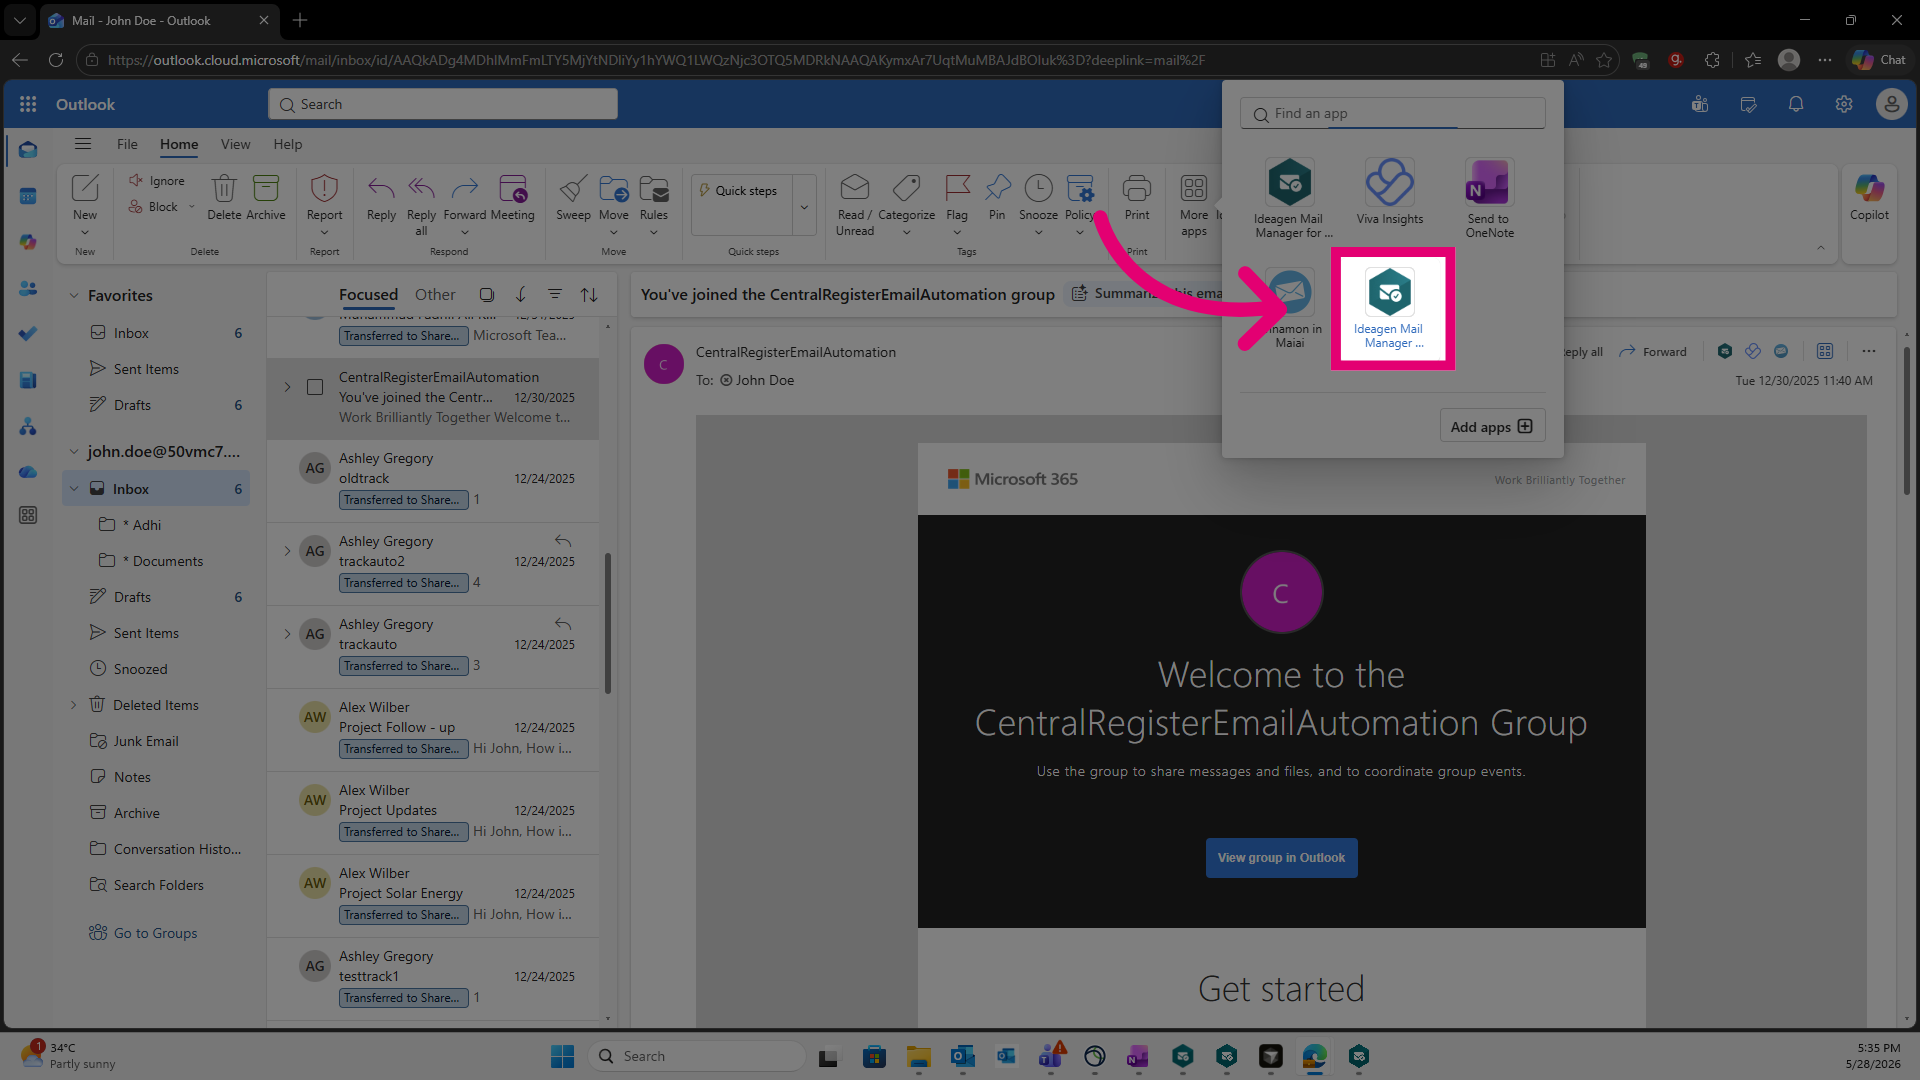
Task: Open Copilot in the ribbon
Action: 1869,197
